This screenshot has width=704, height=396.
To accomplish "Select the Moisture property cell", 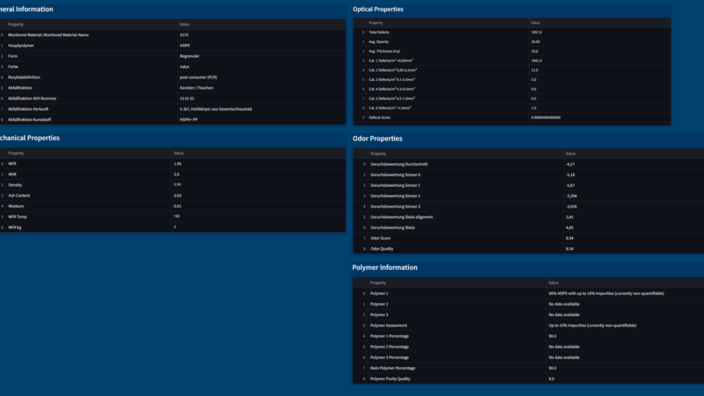I will [x=88, y=206].
